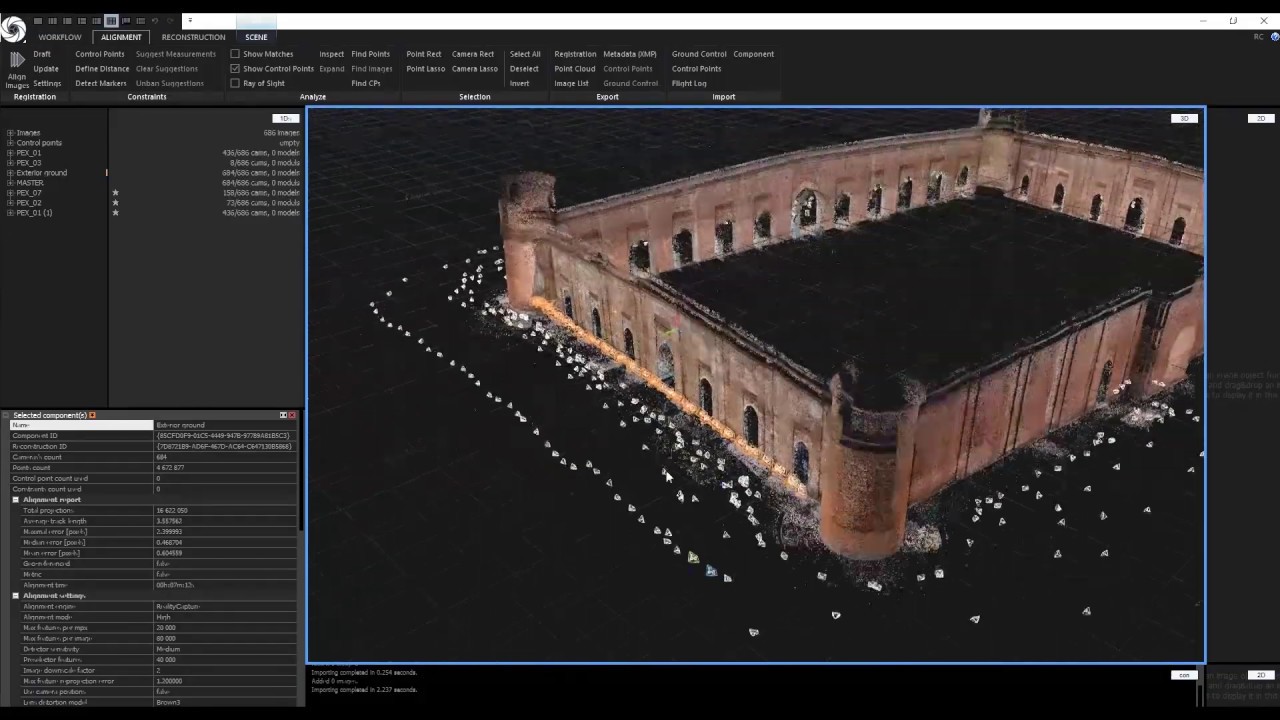1280x720 pixels.
Task: Expand the Images tree node
Action: 10,133
